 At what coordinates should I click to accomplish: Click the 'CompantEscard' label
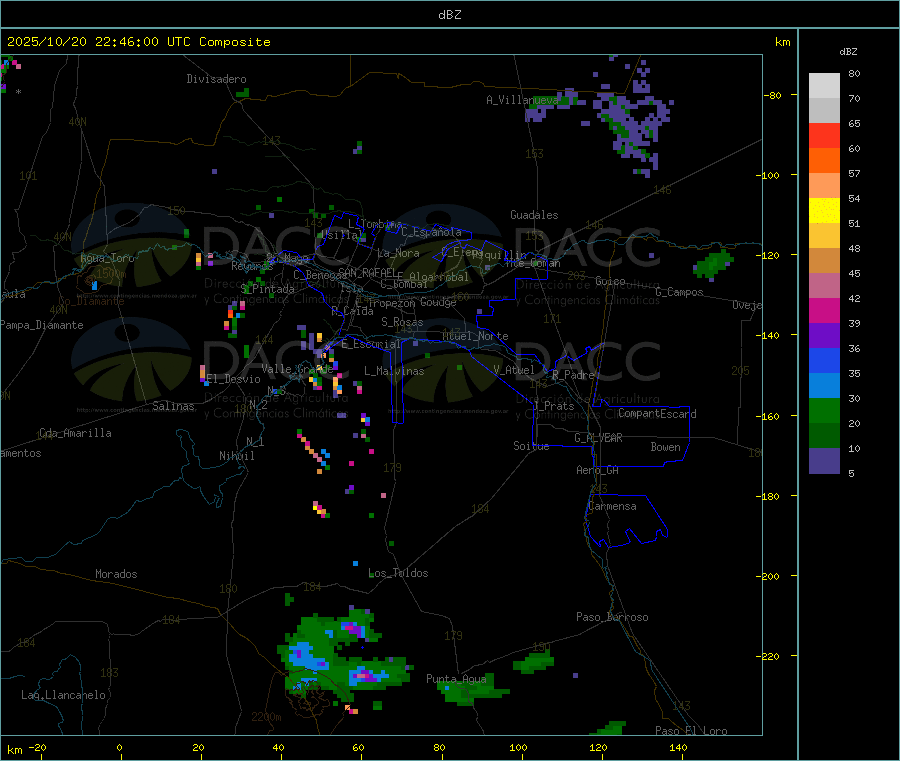click(x=657, y=413)
